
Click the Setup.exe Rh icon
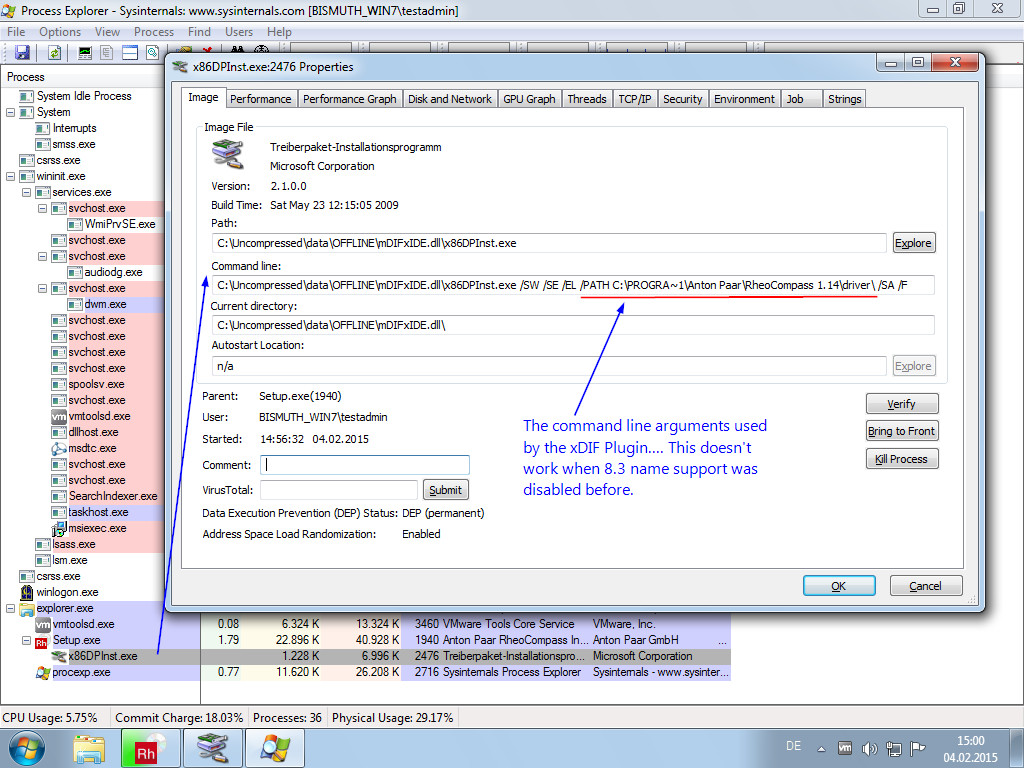[x=42, y=641]
